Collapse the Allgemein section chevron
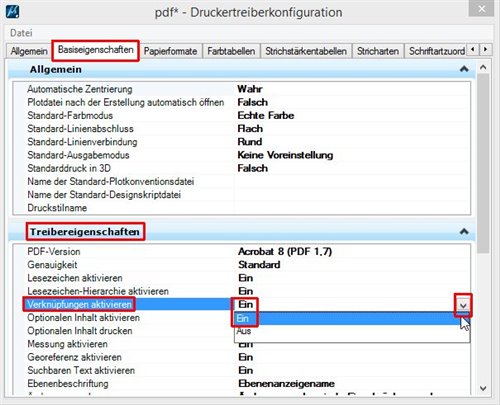 pyautogui.click(x=464, y=69)
